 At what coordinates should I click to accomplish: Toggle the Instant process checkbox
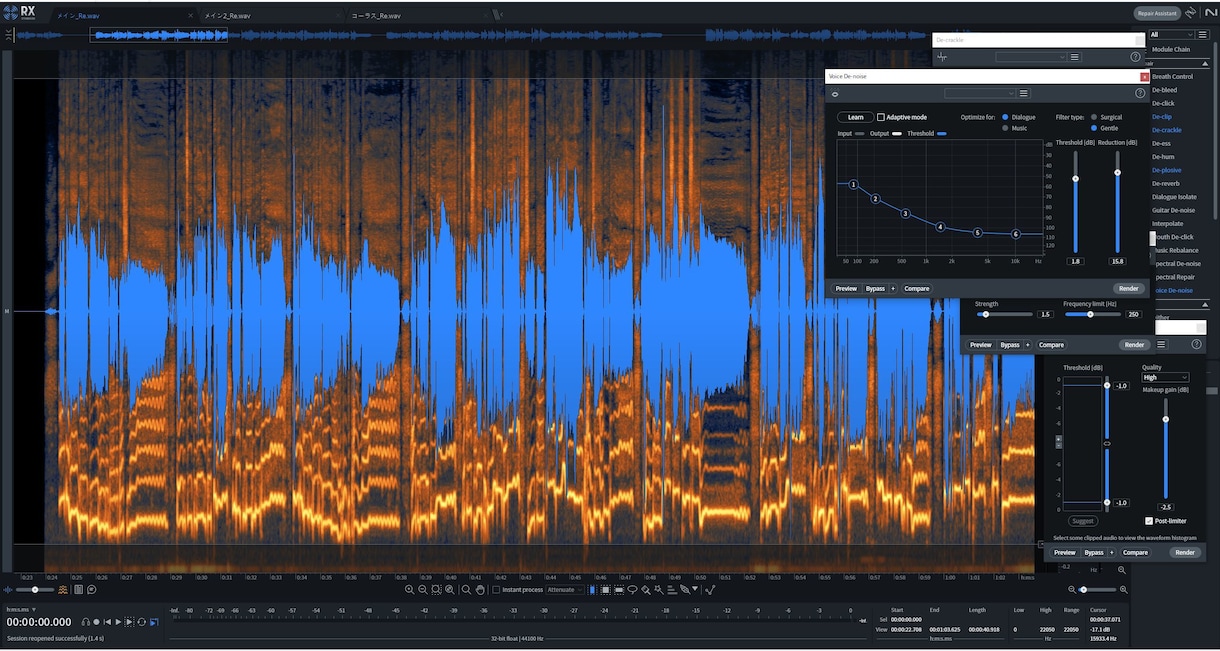pos(496,590)
